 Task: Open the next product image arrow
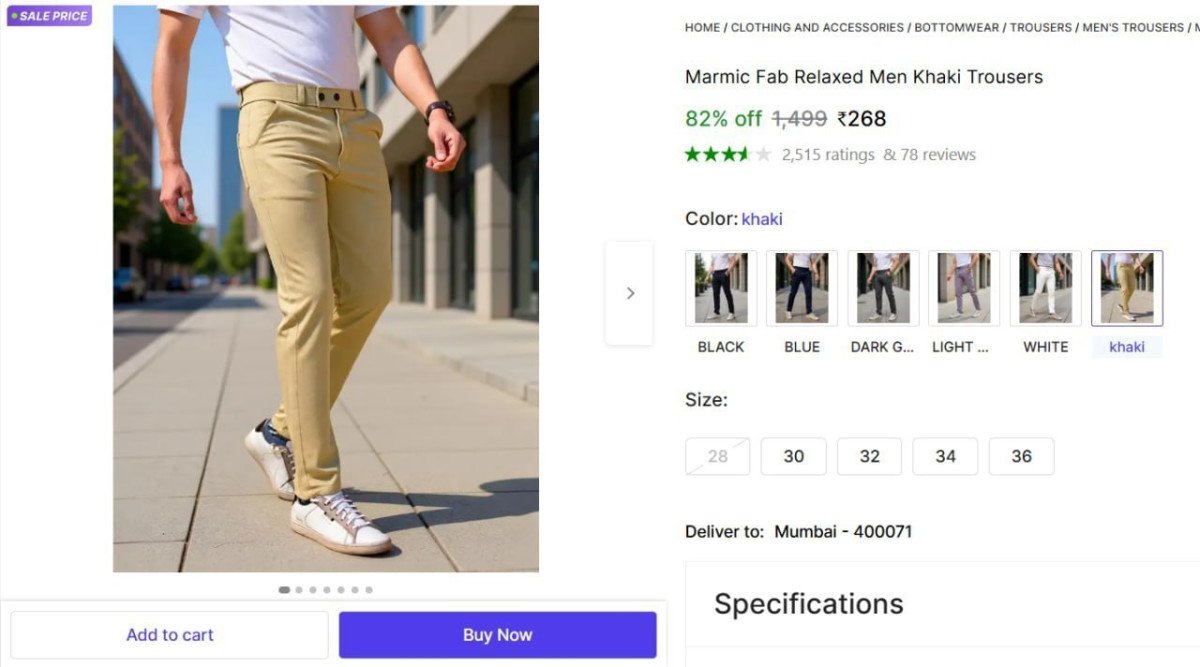(629, 293)
